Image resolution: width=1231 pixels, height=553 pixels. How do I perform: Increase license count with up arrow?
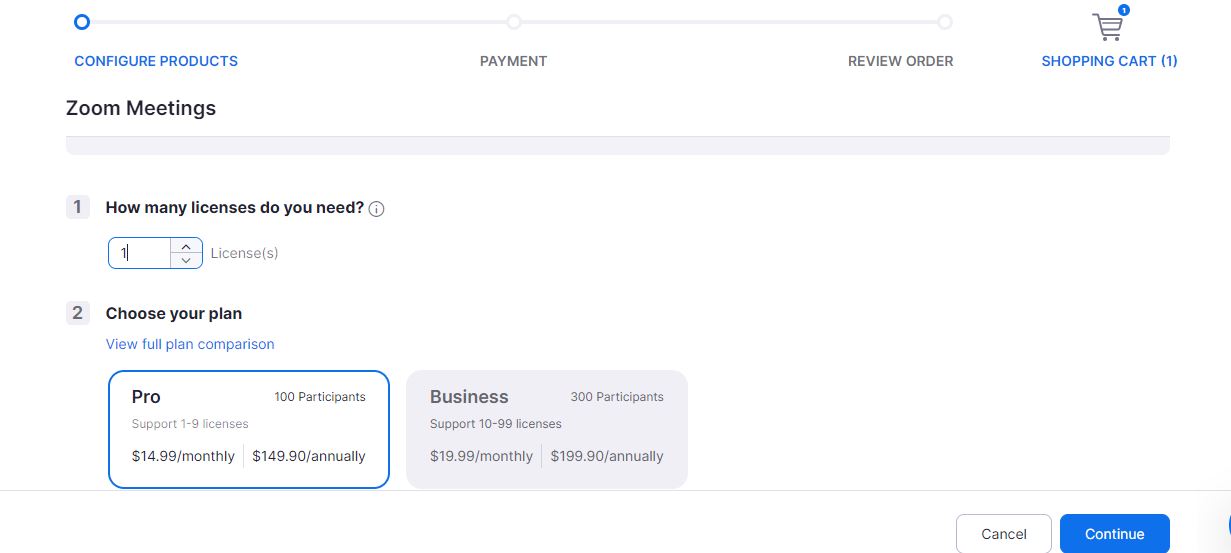point(186,246)
